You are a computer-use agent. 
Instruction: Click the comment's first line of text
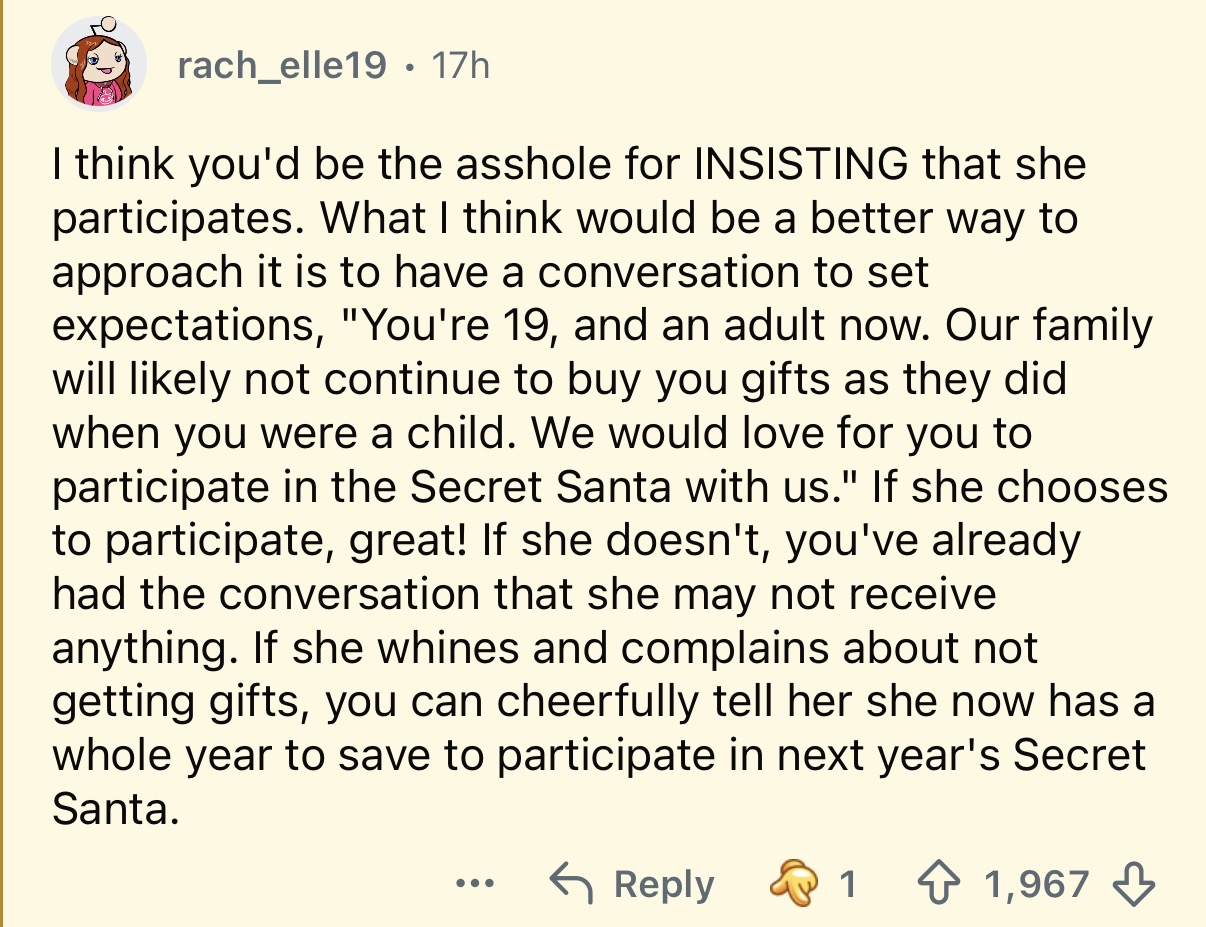pos(568,164)
